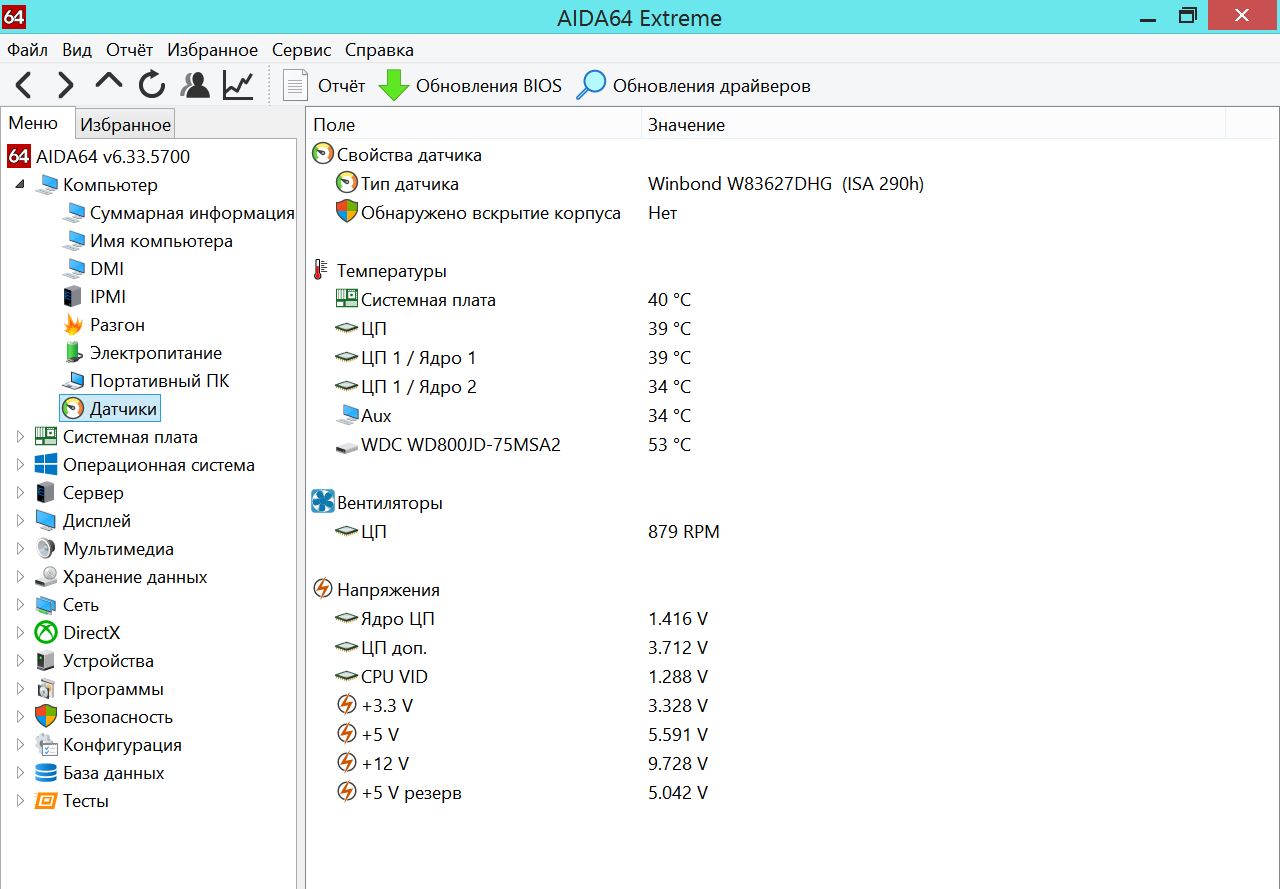The width and height of the screenshot is (1280, 889).
Task: Click the Вентиляторы fan icon
Action: click(322, 502)
